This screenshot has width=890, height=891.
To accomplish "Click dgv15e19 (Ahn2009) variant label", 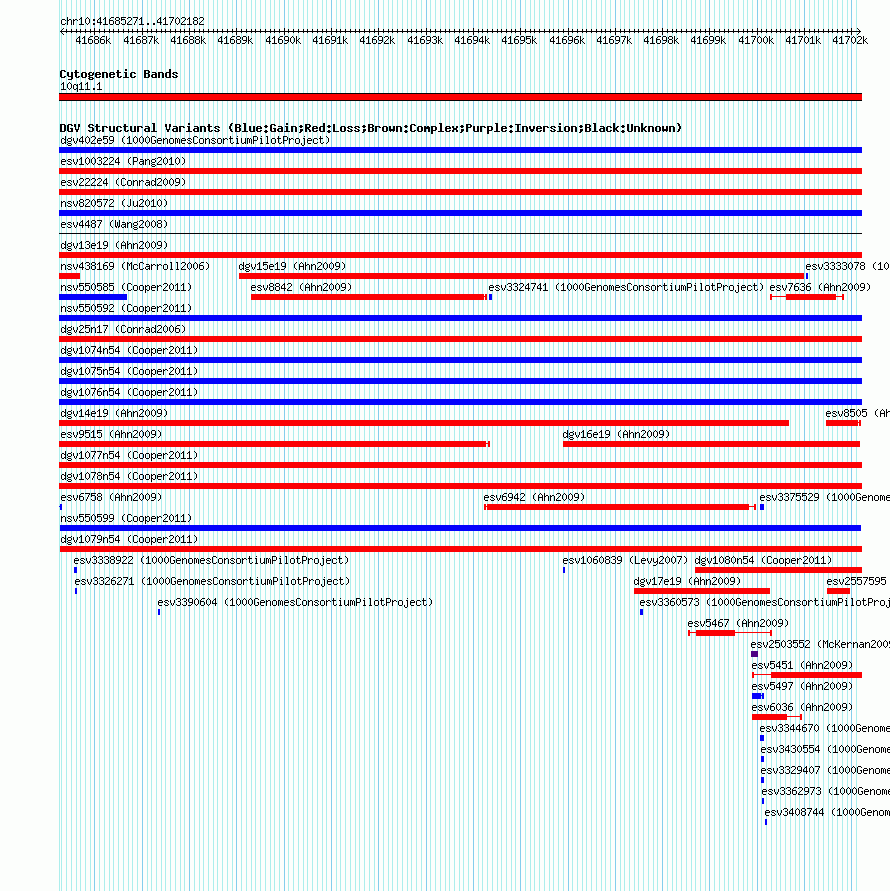I will pyautogui.click(x=292, y=267).
